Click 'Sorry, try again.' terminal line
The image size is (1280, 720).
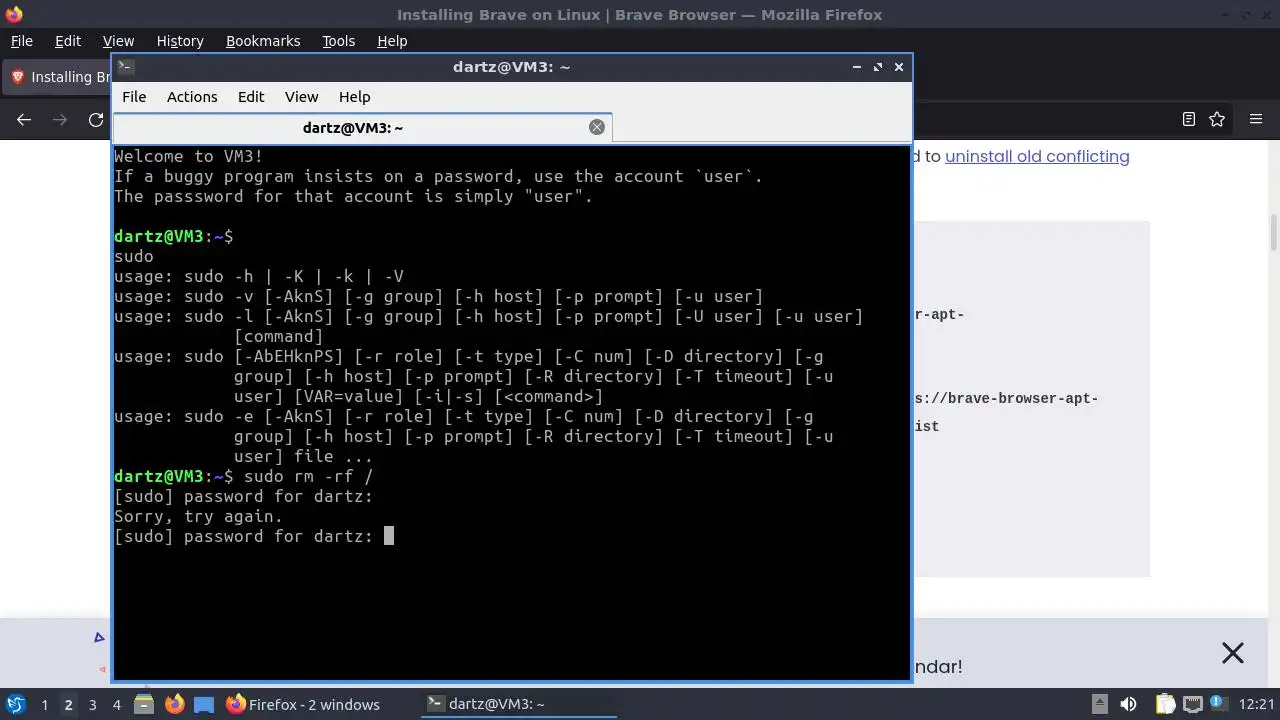click(198, 516)
